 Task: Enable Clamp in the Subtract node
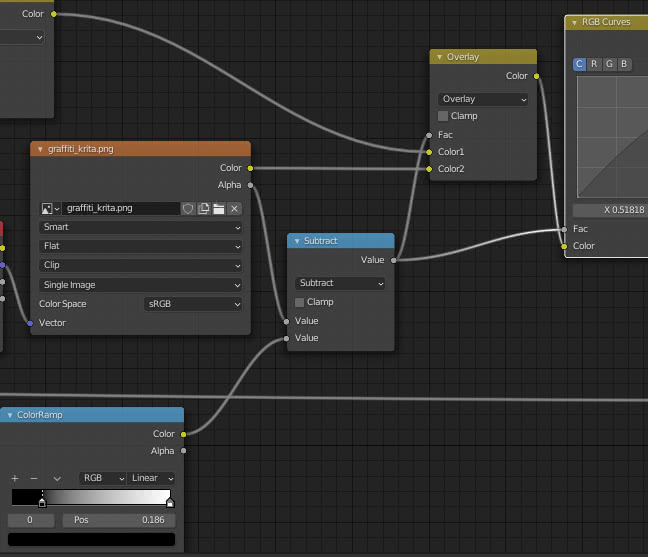(x=300, y=302)
